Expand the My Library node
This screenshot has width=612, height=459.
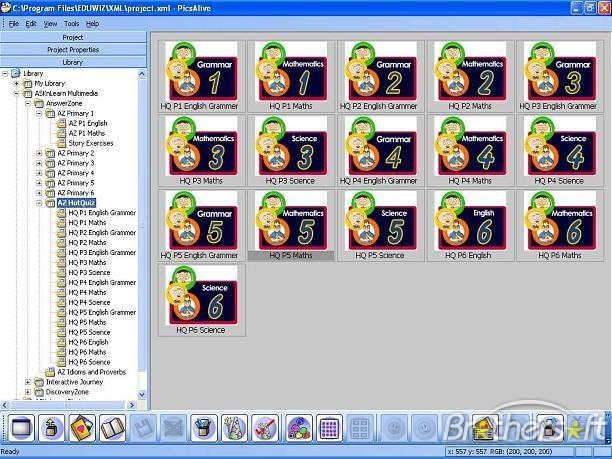click(x=16, y=84)
